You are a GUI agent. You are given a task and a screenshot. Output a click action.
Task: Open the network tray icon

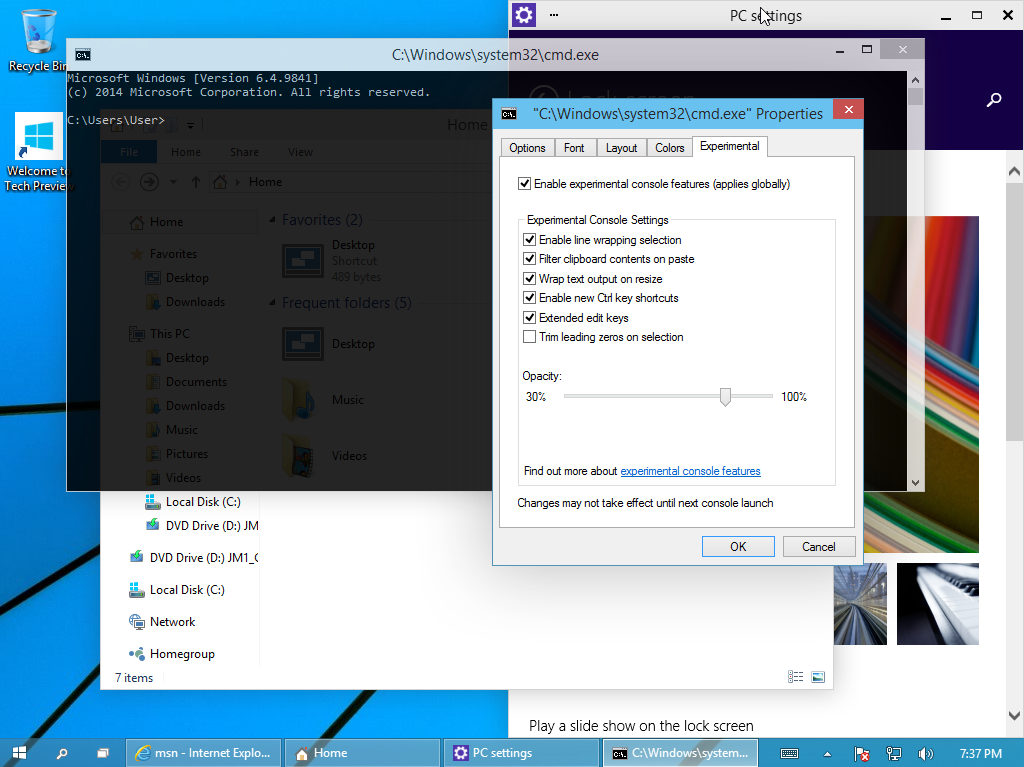[893, 753]
